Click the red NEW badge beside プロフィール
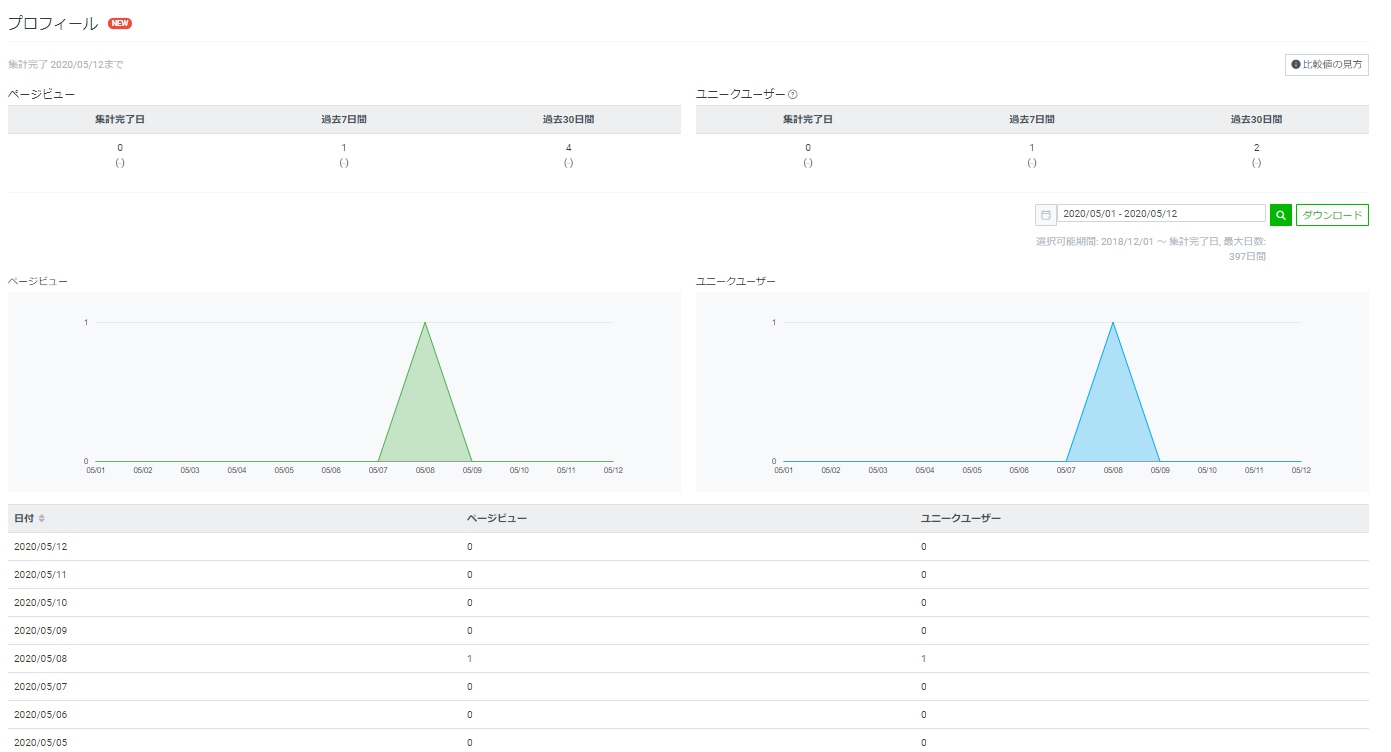 (120, 23)
